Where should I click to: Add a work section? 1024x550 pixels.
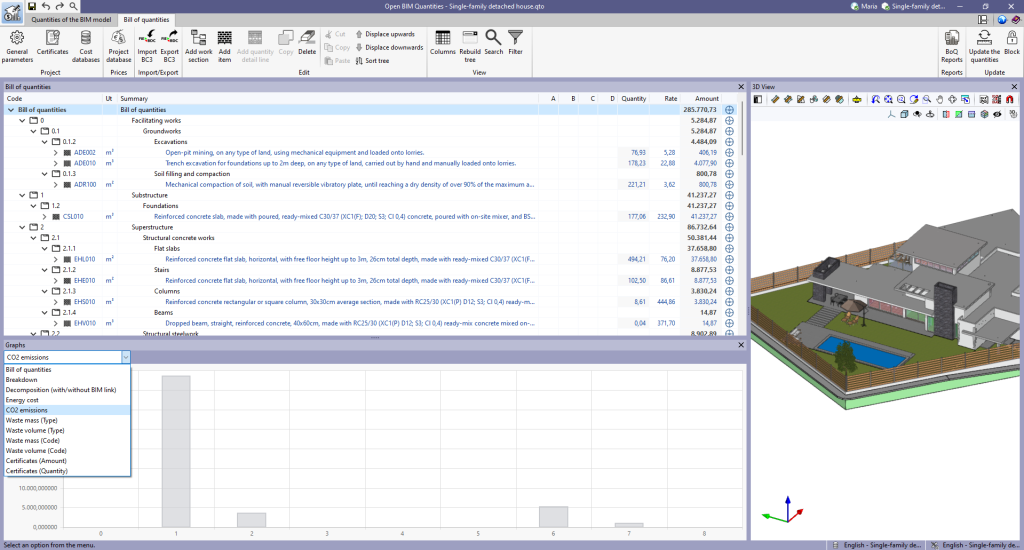(199, 46)
